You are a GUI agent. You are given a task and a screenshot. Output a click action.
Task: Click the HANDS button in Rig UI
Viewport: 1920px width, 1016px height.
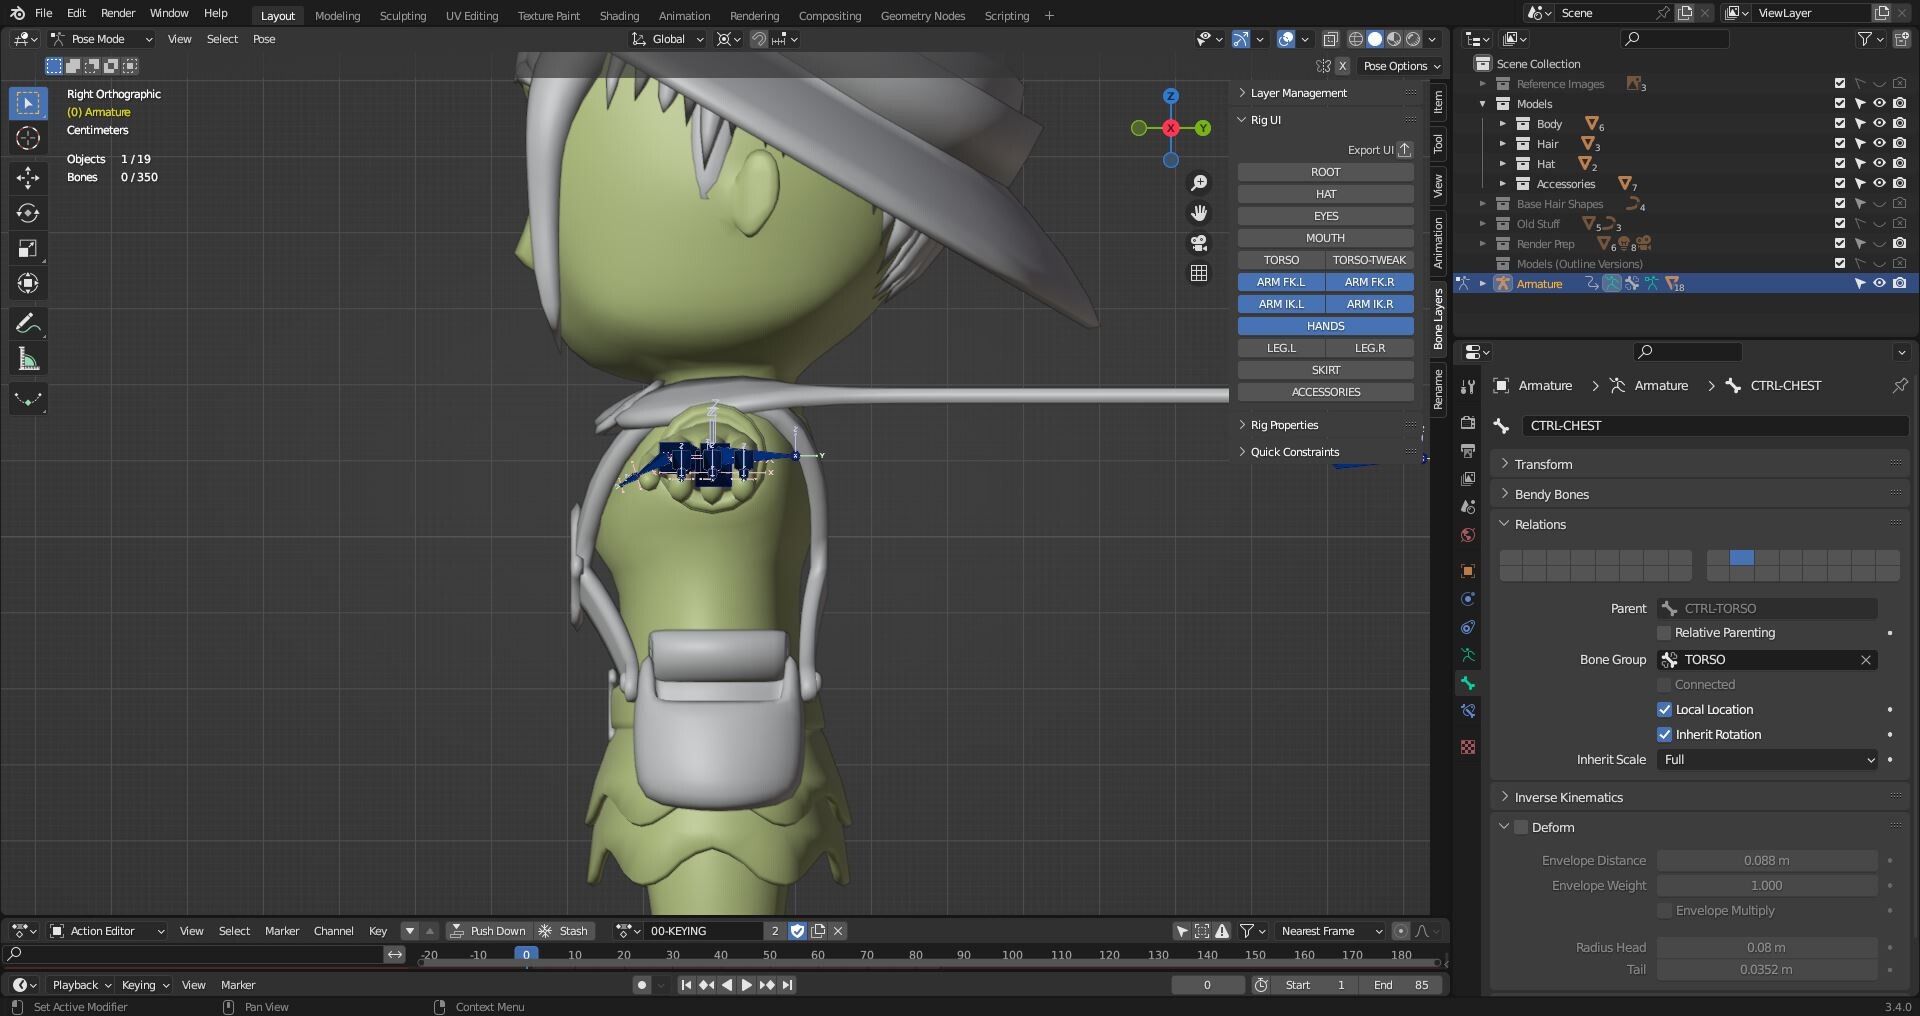tap(1324, 325)
